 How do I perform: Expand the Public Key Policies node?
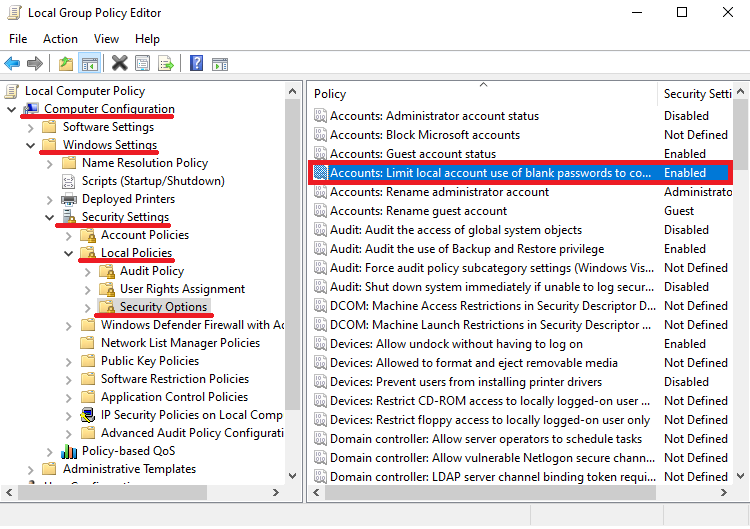[x=69, y=362]
